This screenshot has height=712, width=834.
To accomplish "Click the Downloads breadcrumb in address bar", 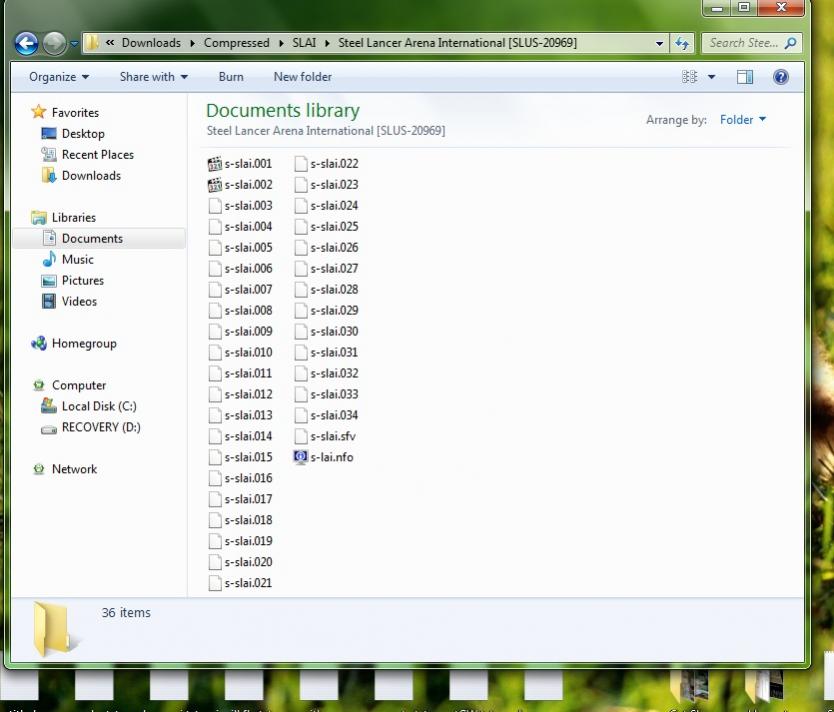I will [151, 43].
